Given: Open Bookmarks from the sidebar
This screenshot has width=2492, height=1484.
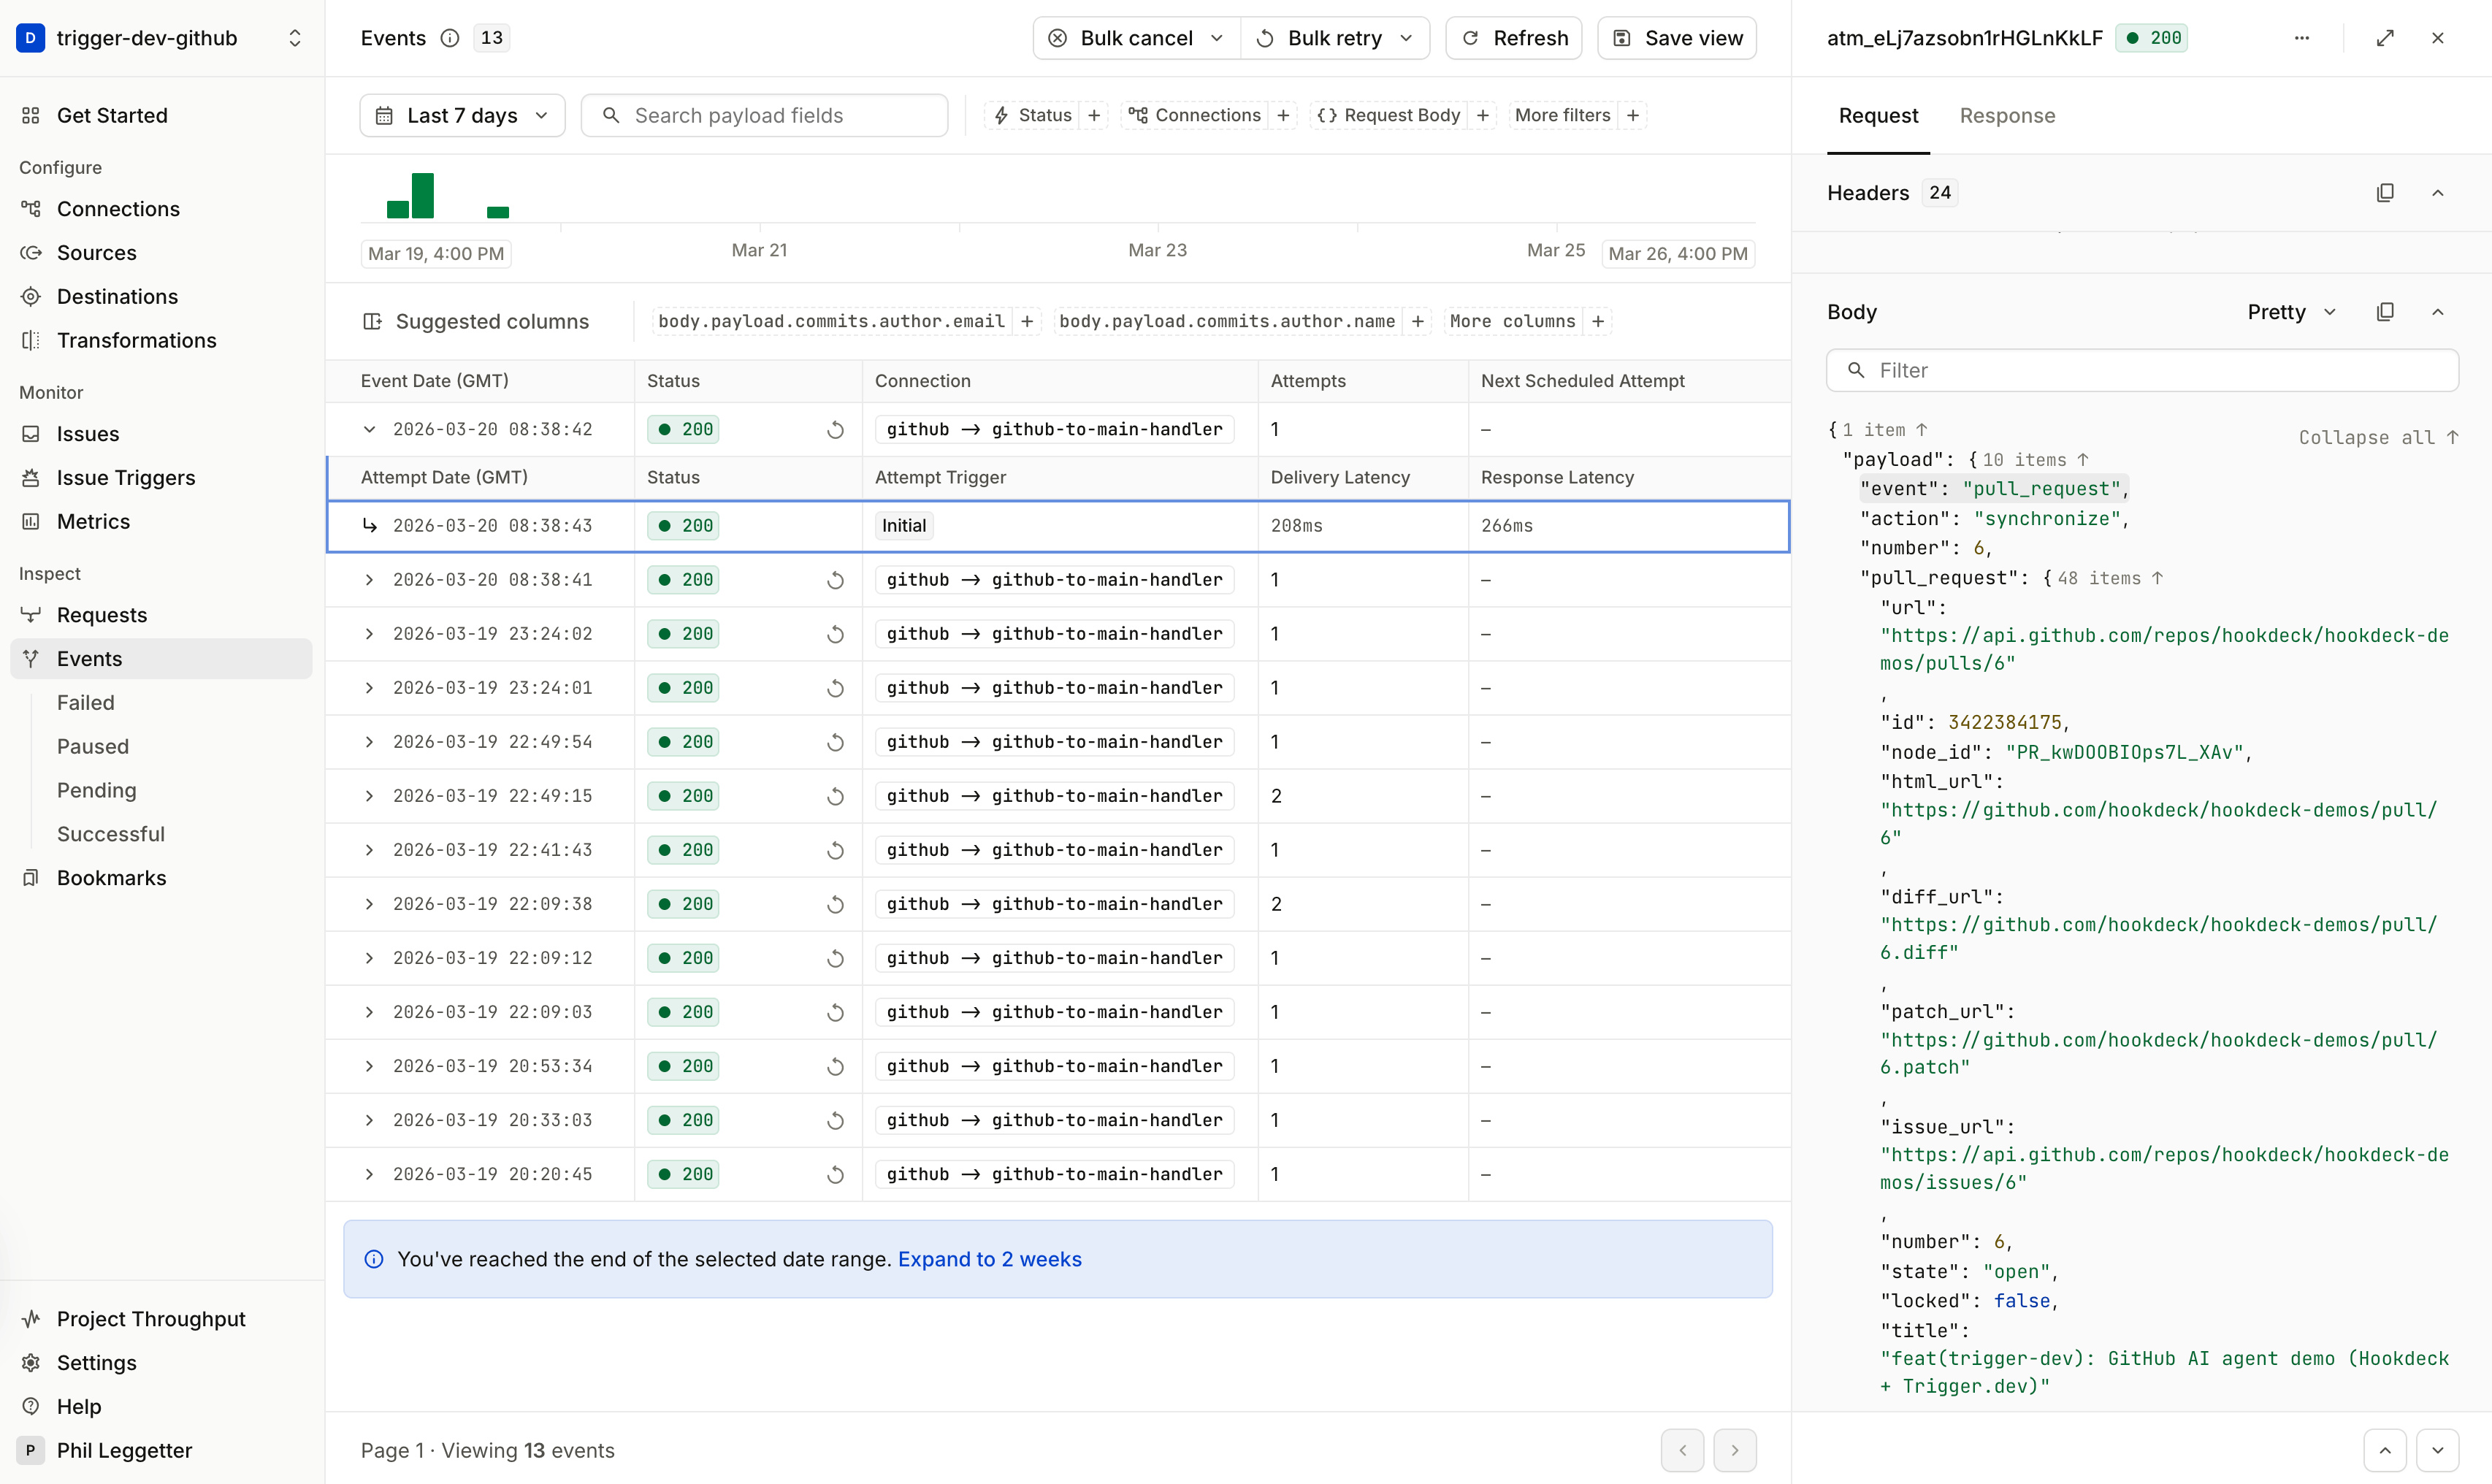Looking at the screenshot, I should pos(111,878).
